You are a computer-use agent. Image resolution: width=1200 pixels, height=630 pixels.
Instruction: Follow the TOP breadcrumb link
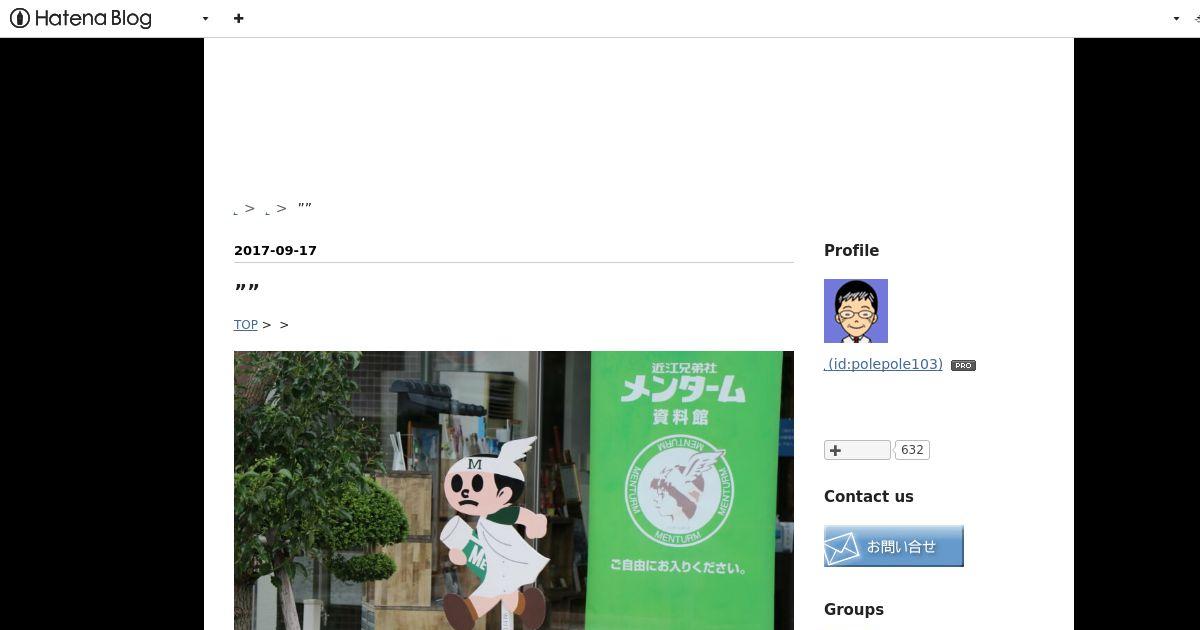246,325
